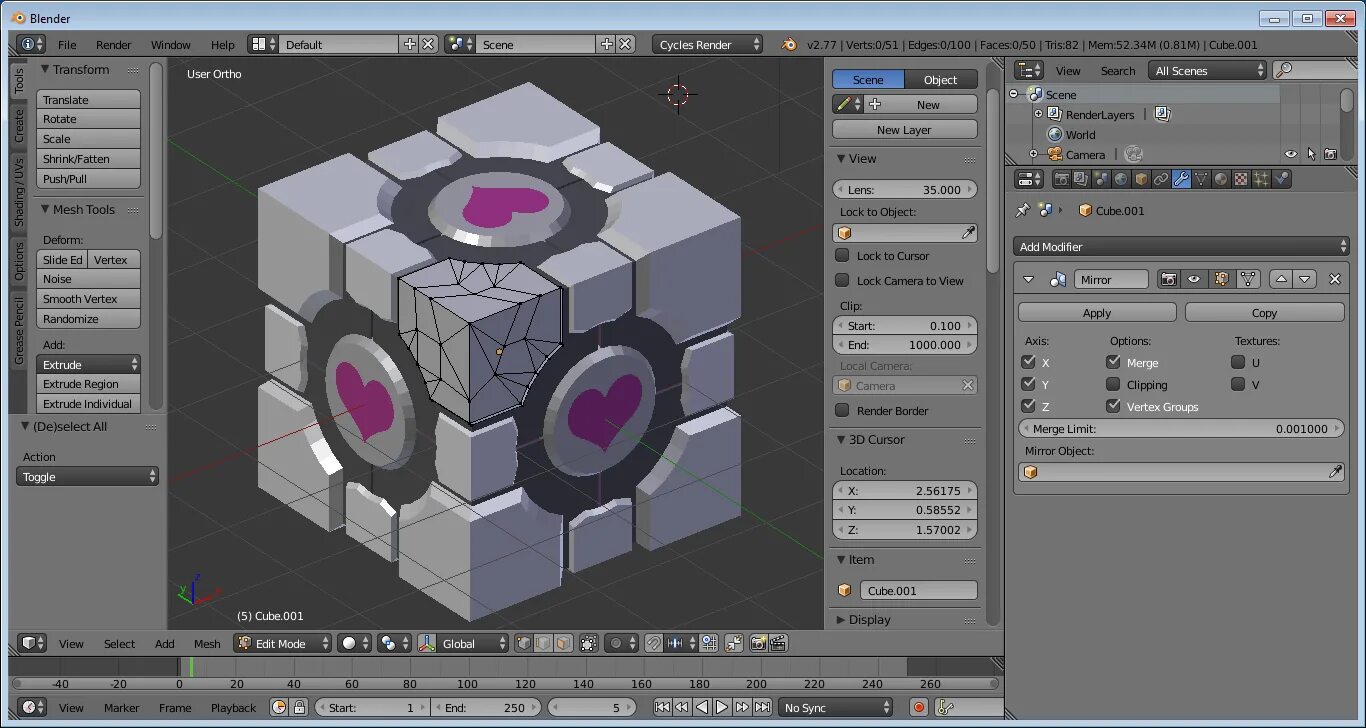The width and height of the screenshot is (1366, 728).
Task: Toggle modifier edit-mode display icon for Mirror
Action: click(x=1221, y=279)
